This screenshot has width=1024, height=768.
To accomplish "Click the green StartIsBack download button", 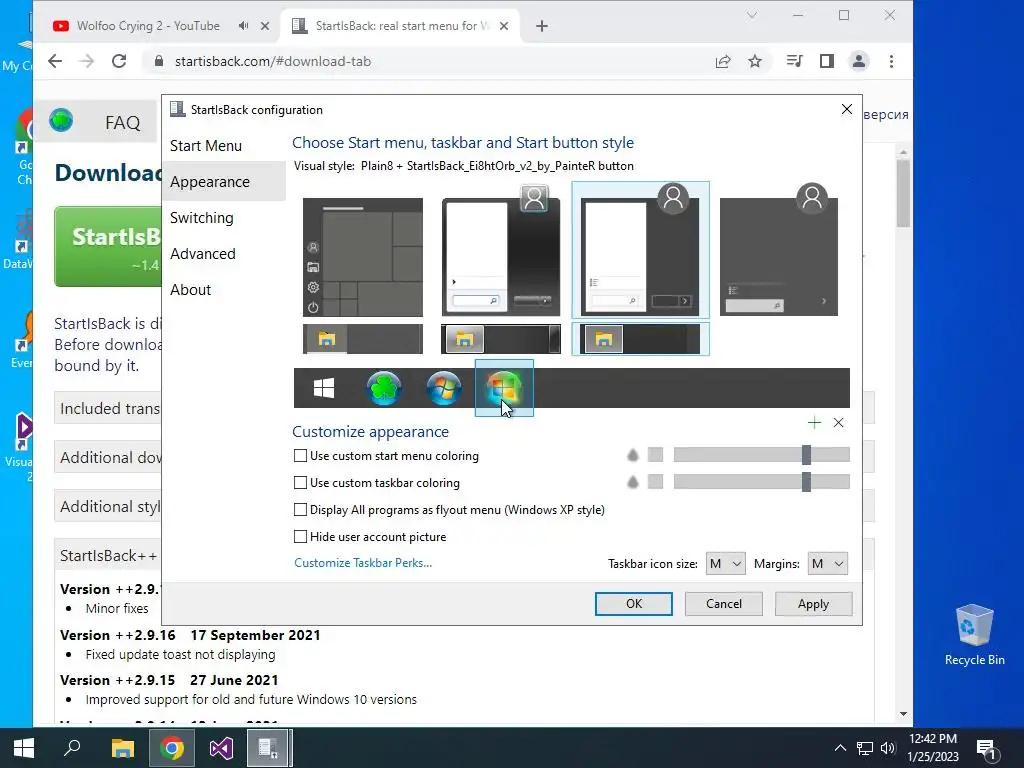I will click(x=108, y=247).
